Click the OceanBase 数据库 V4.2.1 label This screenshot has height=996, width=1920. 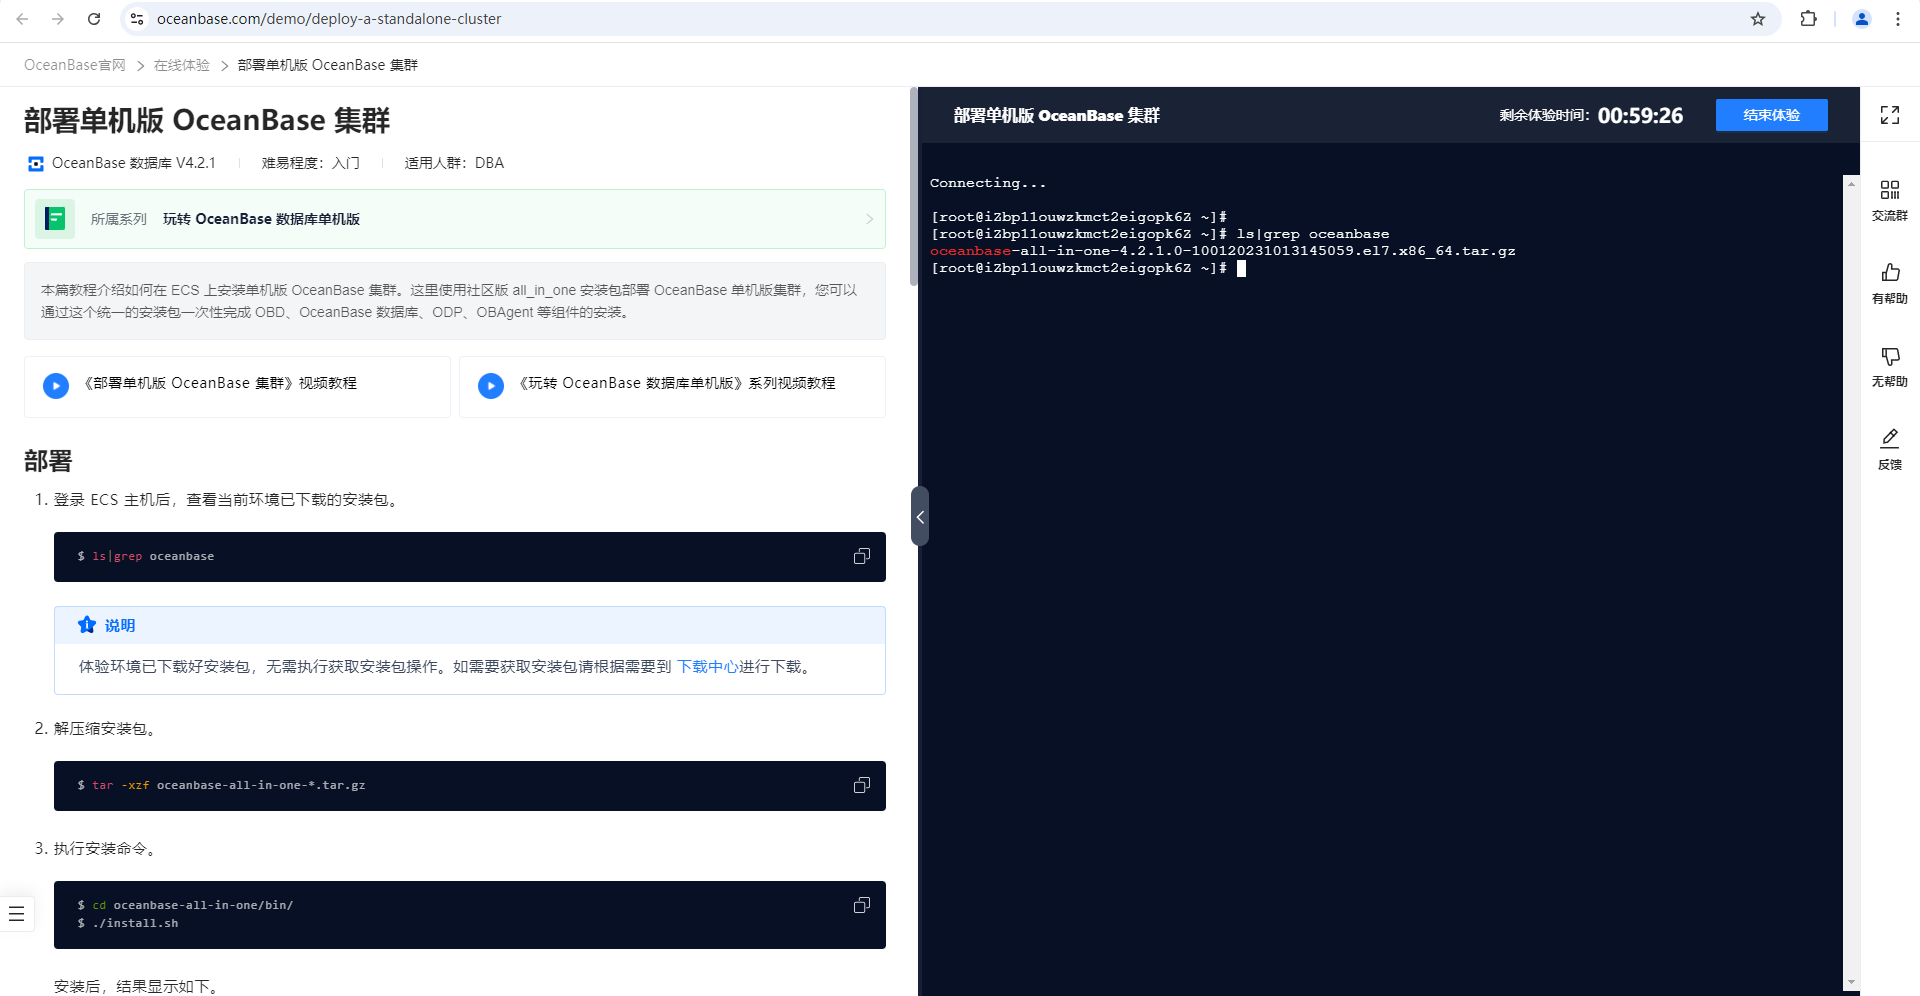[x=134, y=163]
